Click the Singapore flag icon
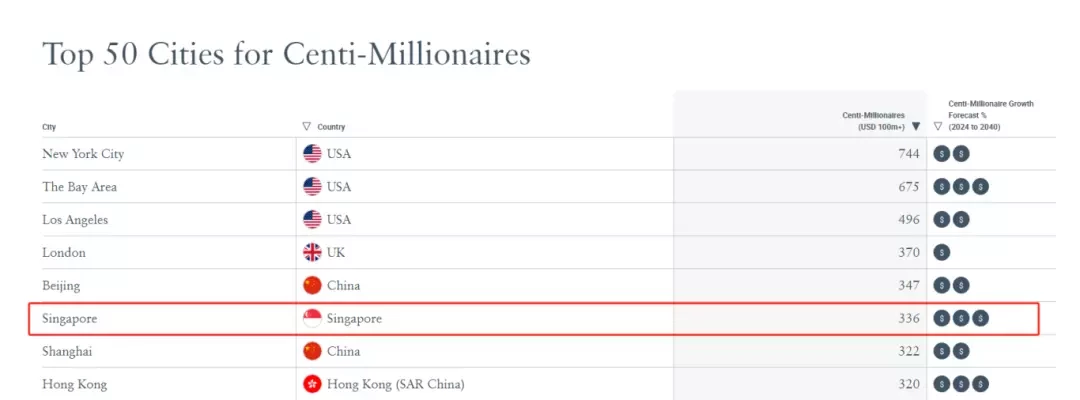The image size is (1080, 400). pos(312,318)
